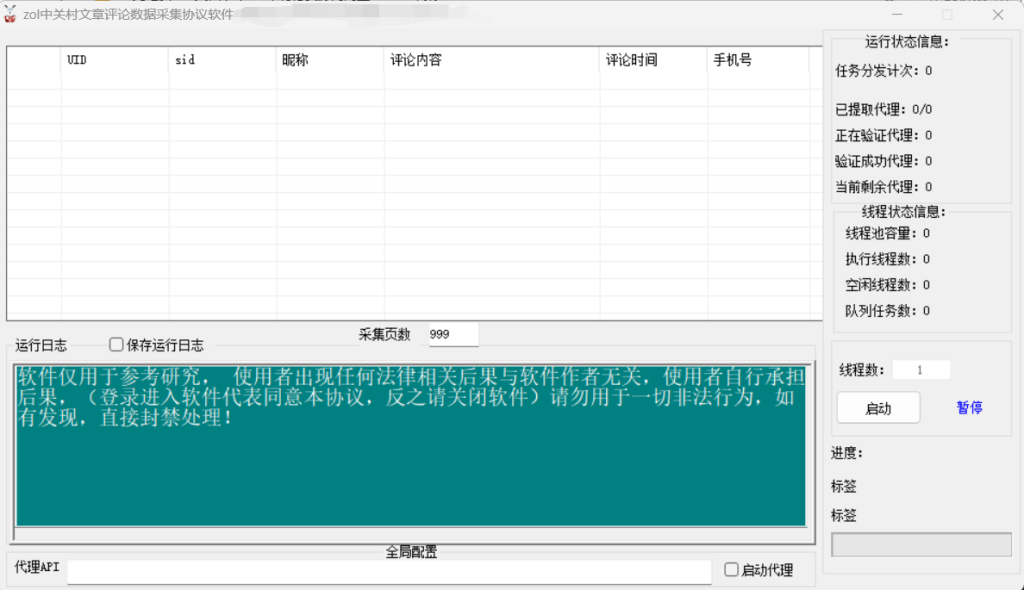The width and height of the screenshot is (1024, 590).
Task: Click into the 代理API text field
Action: point(389,570)
